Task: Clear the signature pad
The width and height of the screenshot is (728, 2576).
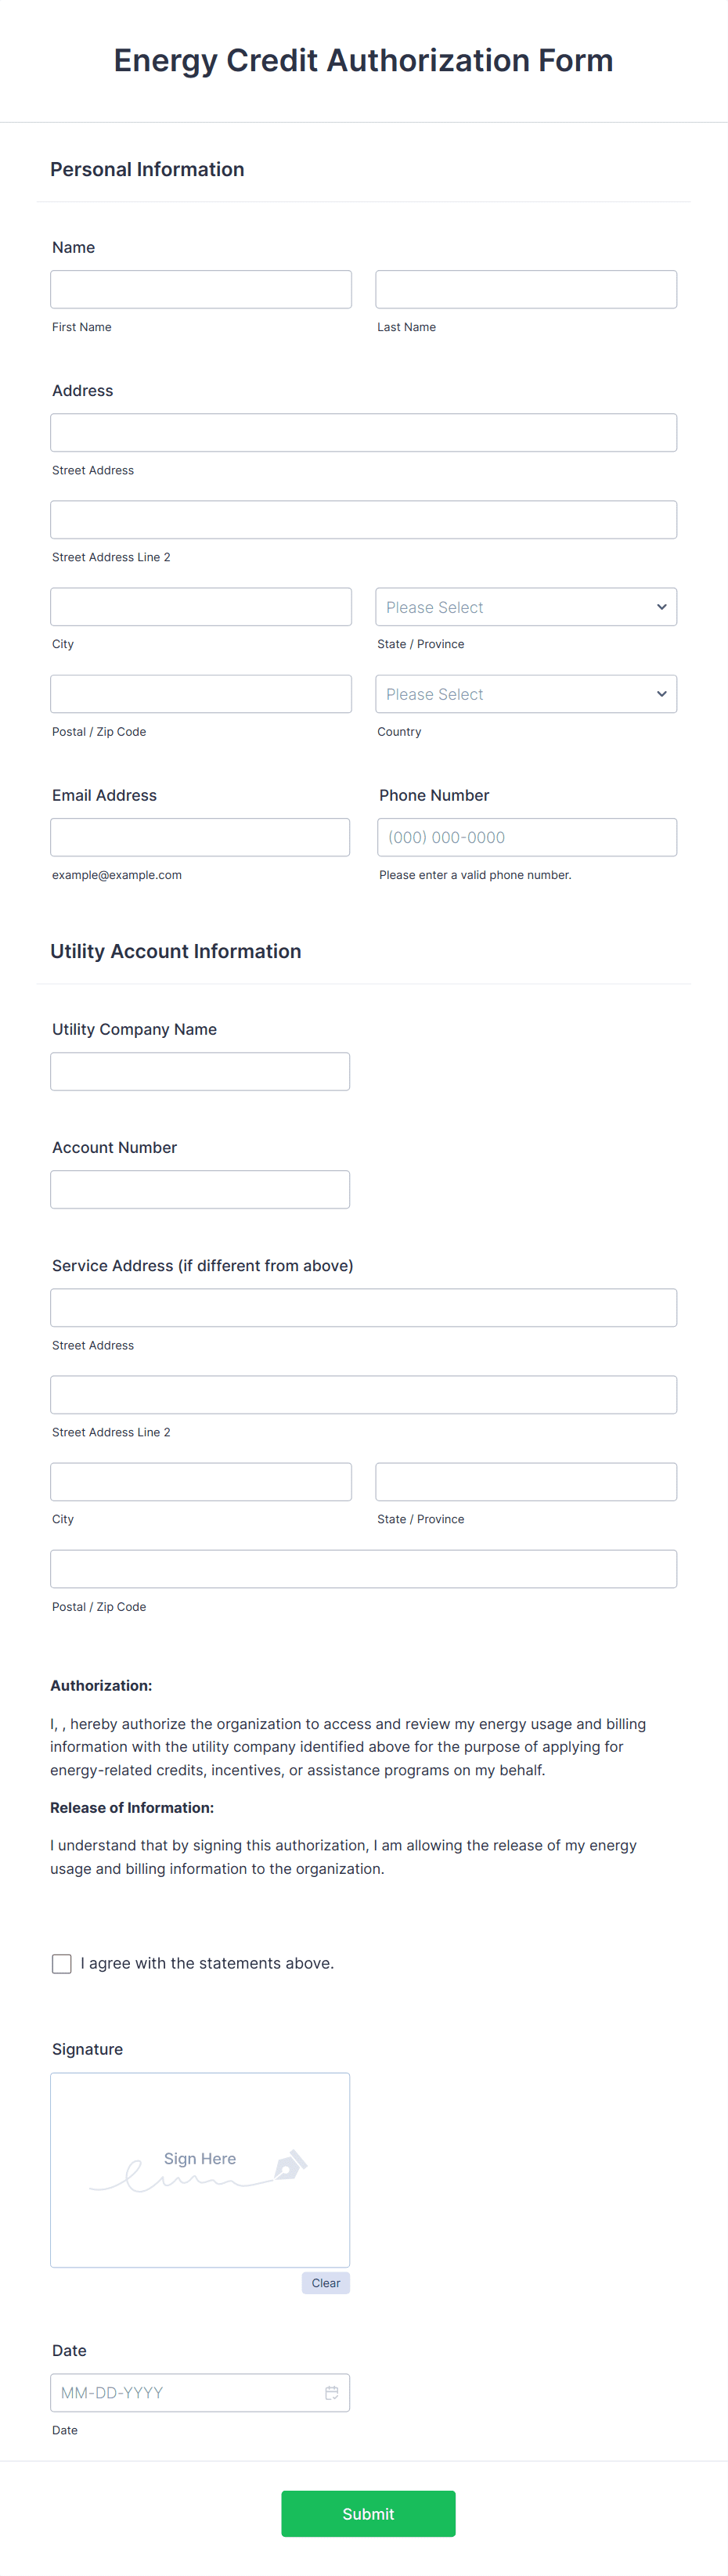Action: coord(326,2282)
